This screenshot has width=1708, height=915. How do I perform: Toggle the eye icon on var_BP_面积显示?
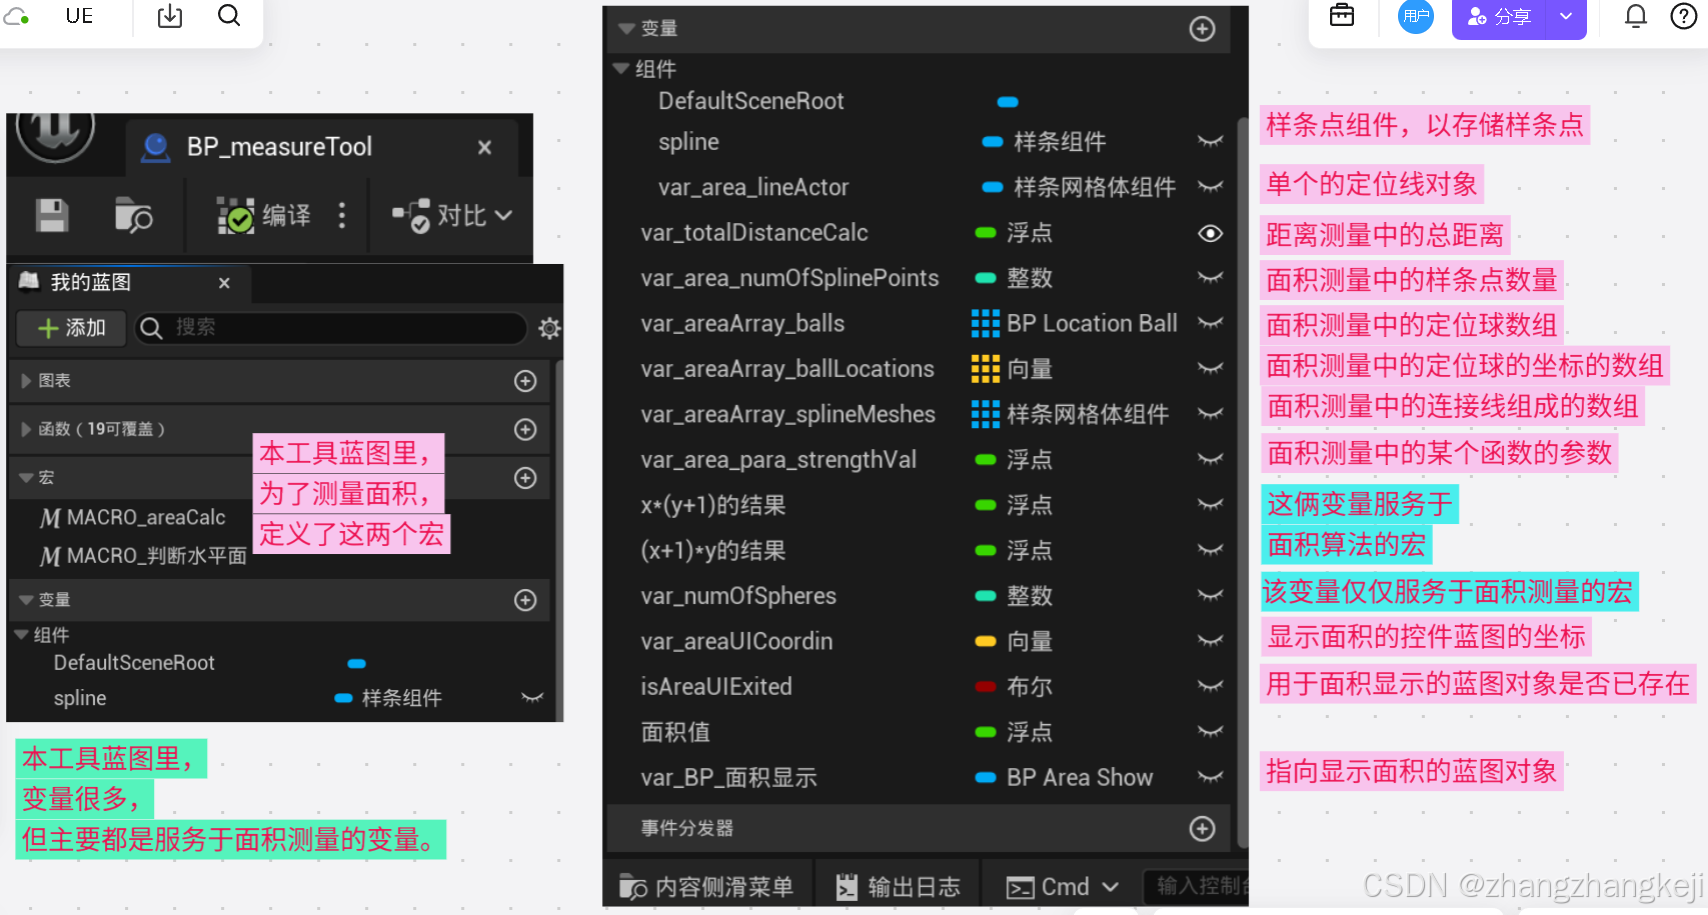[x=1210, y=777]
